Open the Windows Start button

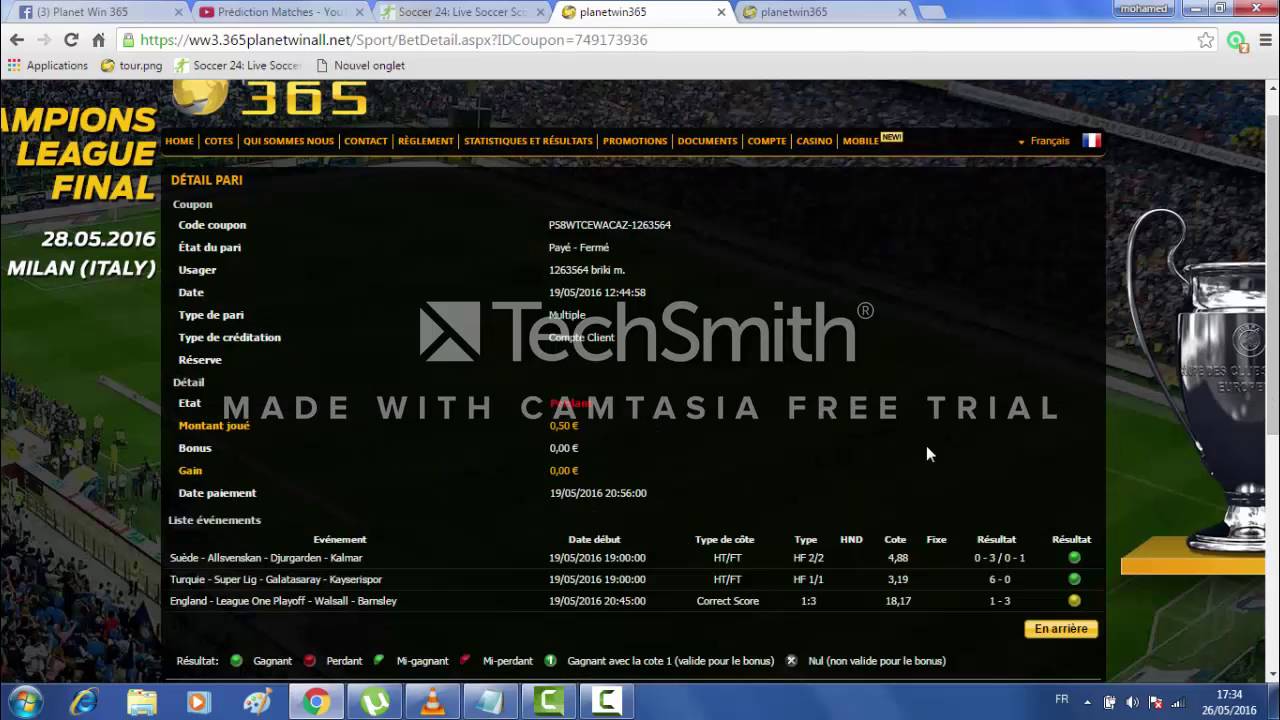coord(23,702)
